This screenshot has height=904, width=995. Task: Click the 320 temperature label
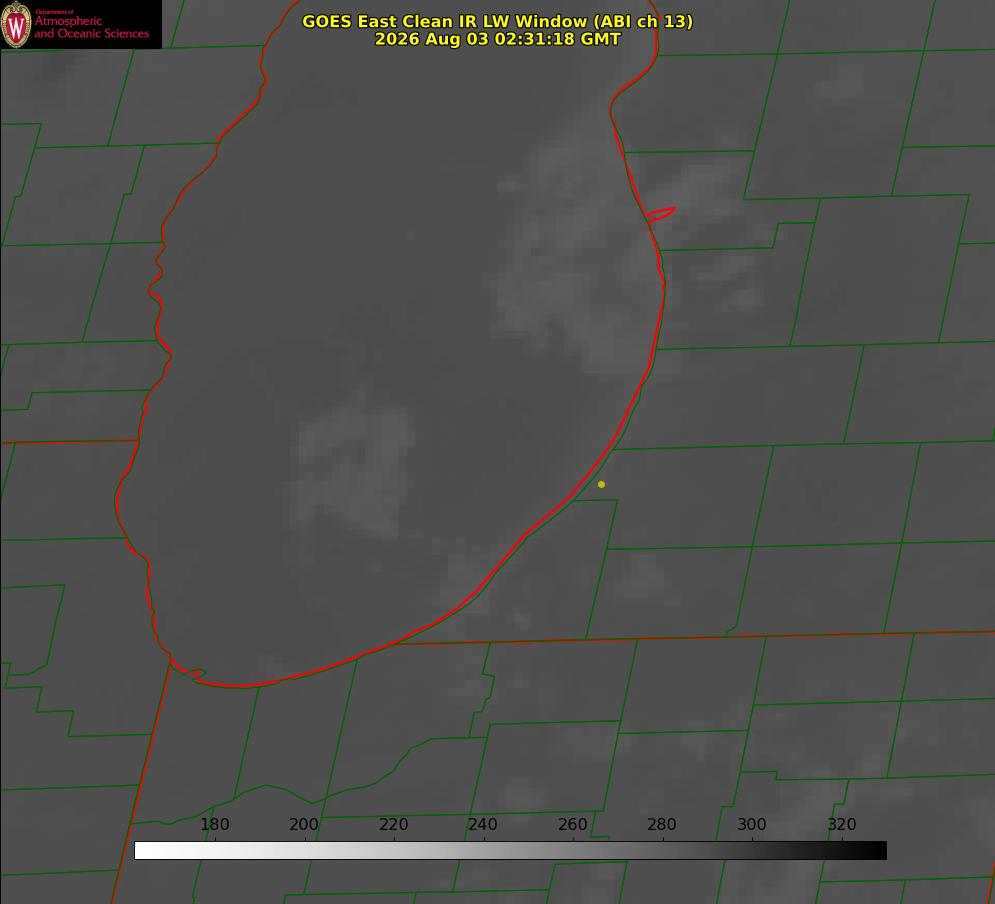click(x=842, y=824)
